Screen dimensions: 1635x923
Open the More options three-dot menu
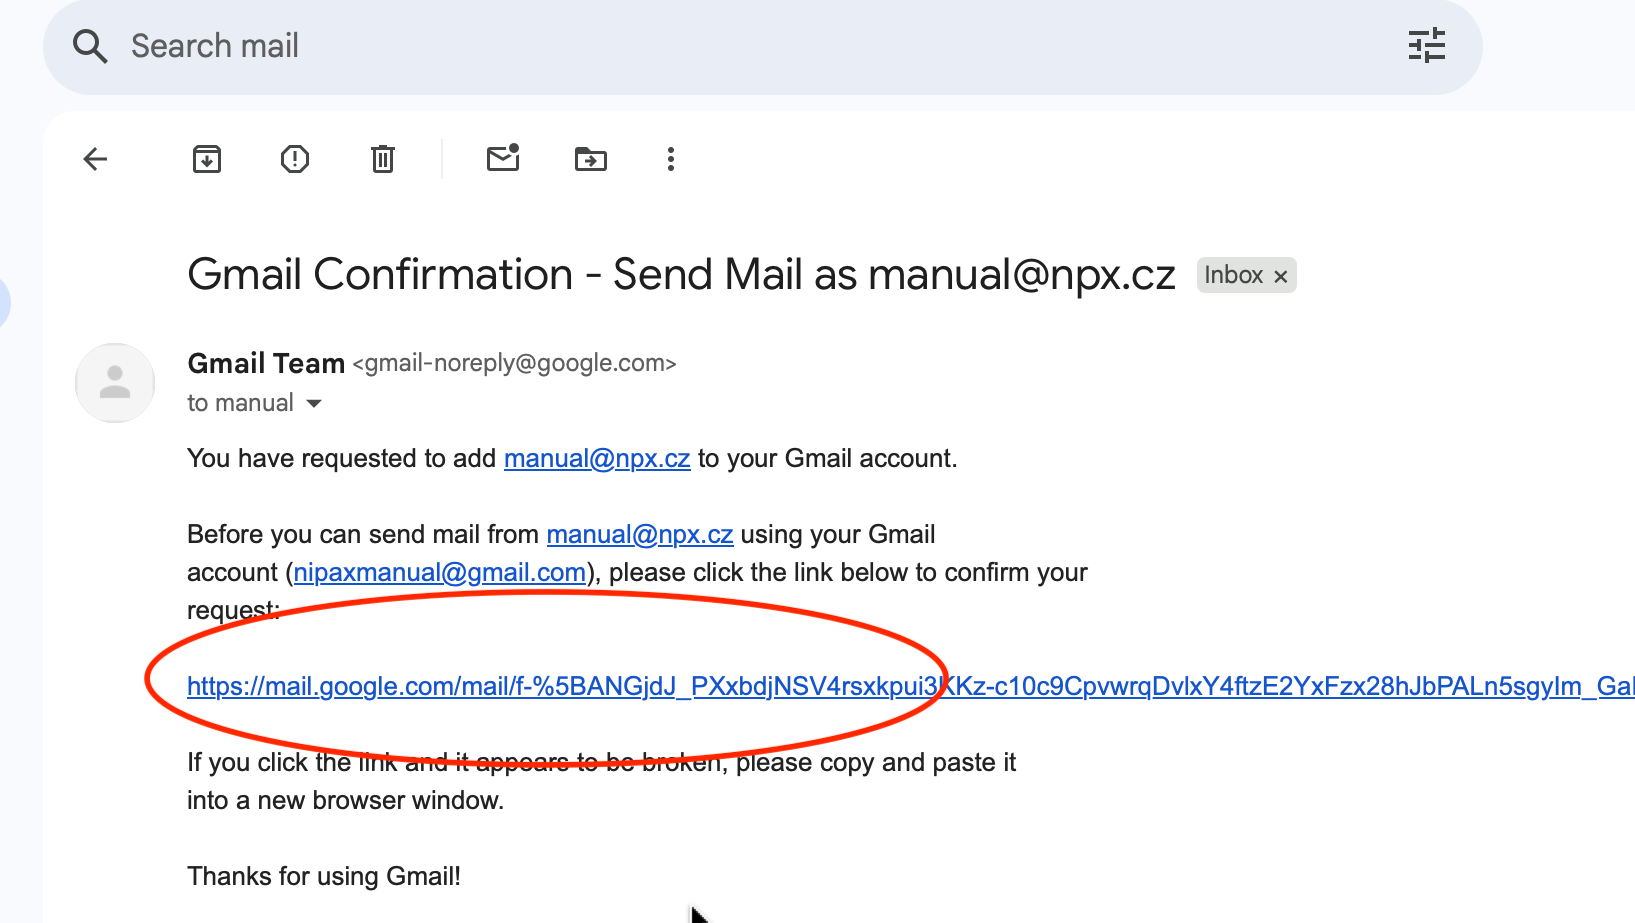(671, 159)
